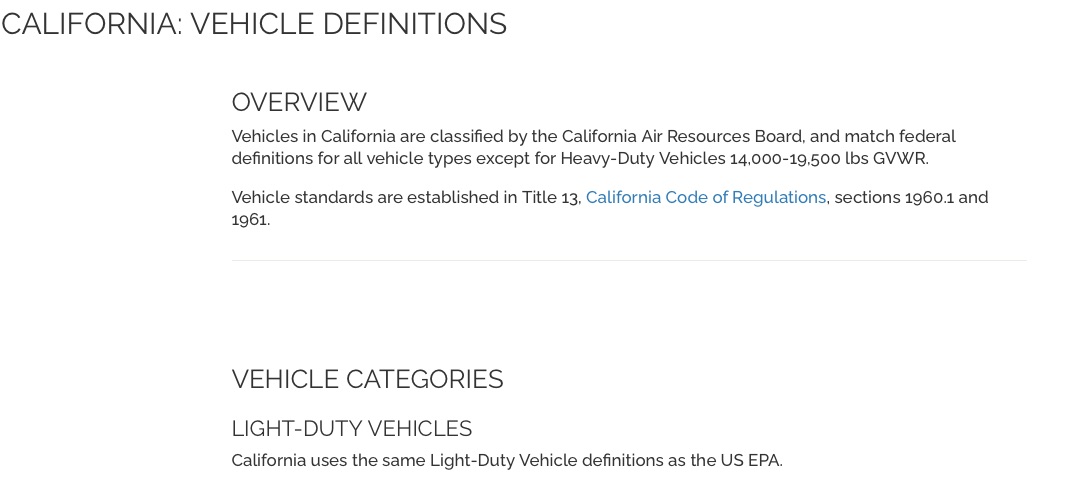Click the '1961.' text on the last overview line
1084x497 pixels.
tap(250, 220)
